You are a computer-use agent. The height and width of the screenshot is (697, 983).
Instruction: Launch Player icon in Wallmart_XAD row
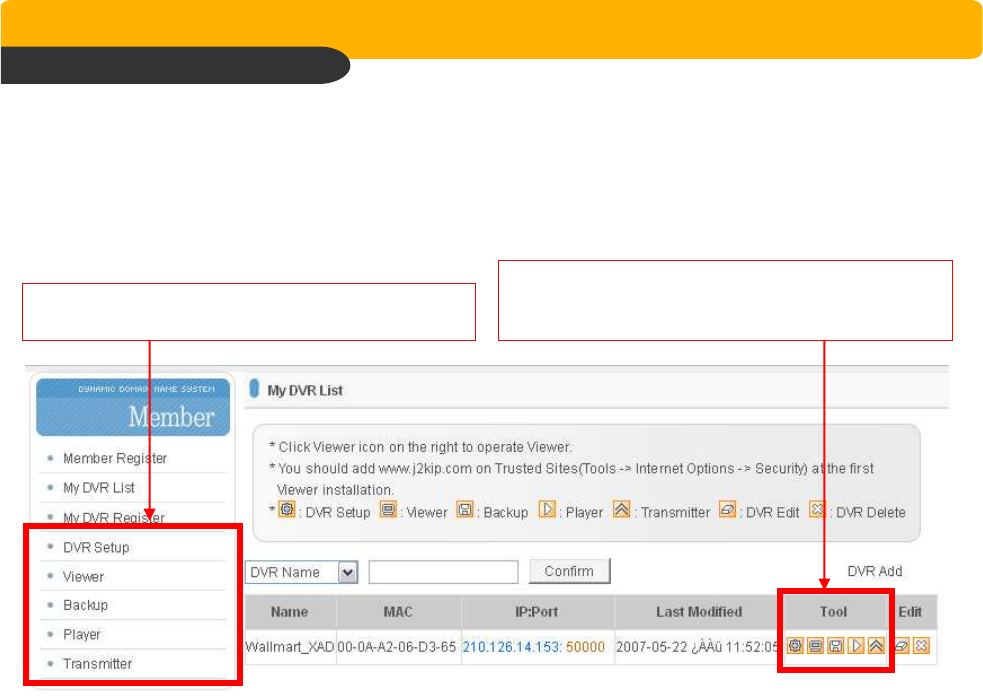coord(856,645)
